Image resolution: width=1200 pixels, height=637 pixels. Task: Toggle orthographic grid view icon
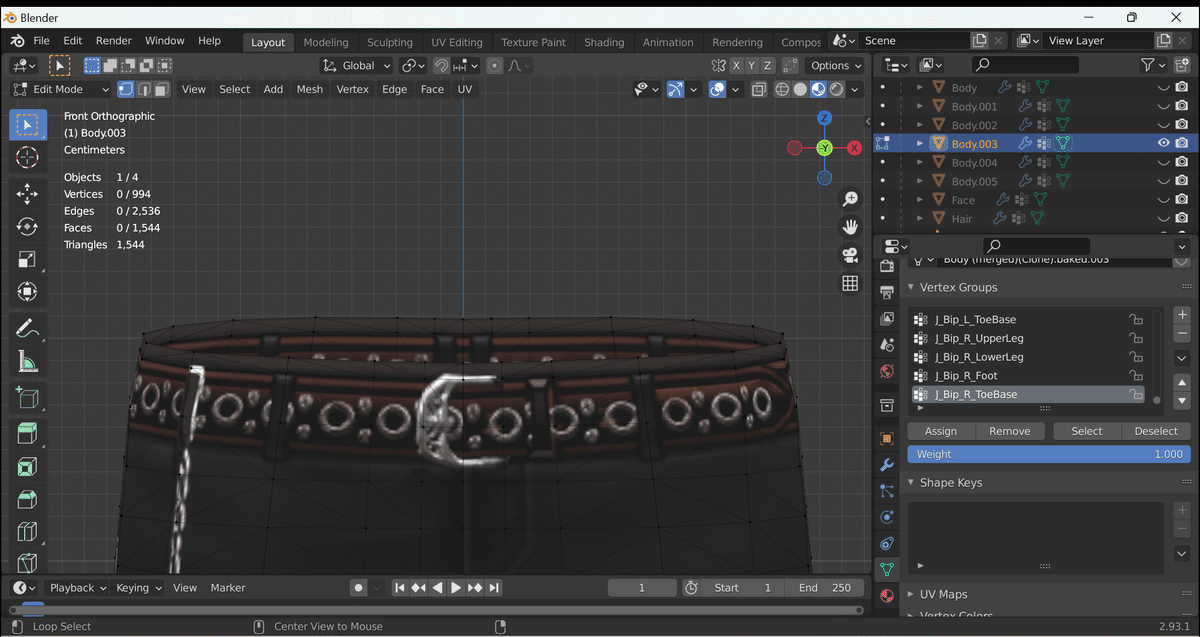[x=850, y=284]
